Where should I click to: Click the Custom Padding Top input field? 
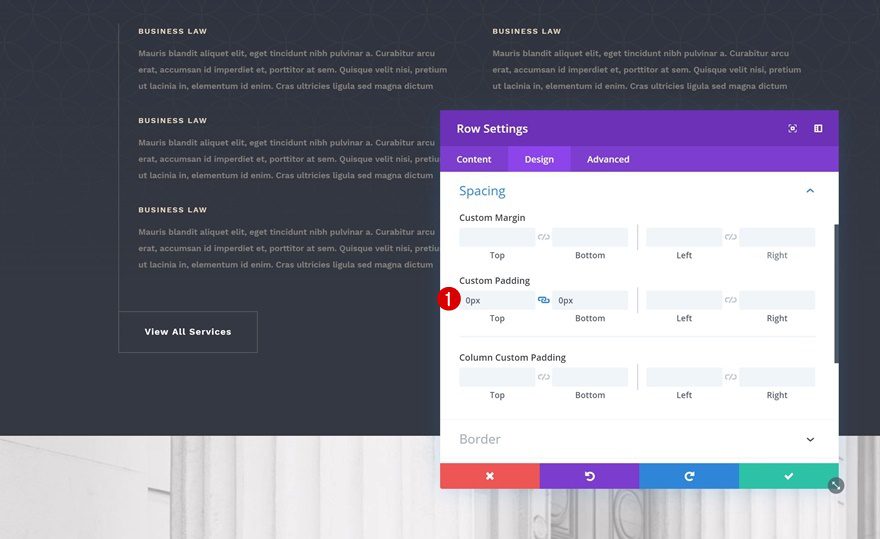(497, 300)
